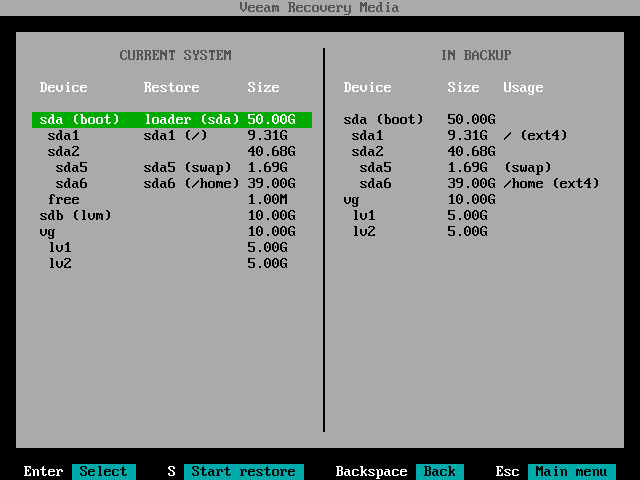
Task: Click /home (ext4) usage entry in backup
Action: pyautogui.click(x=551, y=184)
